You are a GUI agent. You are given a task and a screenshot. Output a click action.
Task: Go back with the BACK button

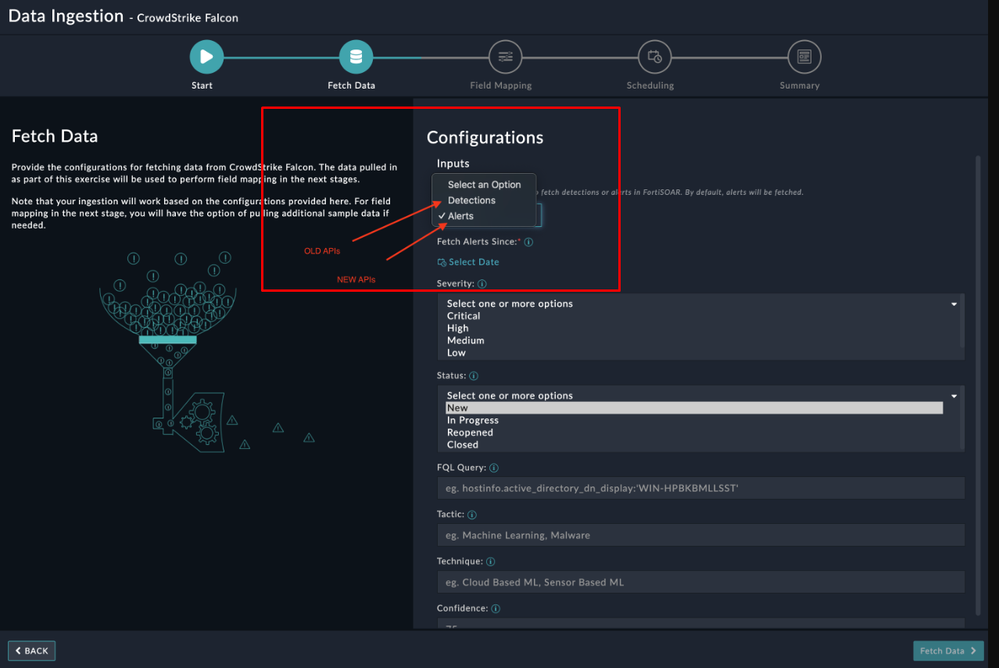32,651
